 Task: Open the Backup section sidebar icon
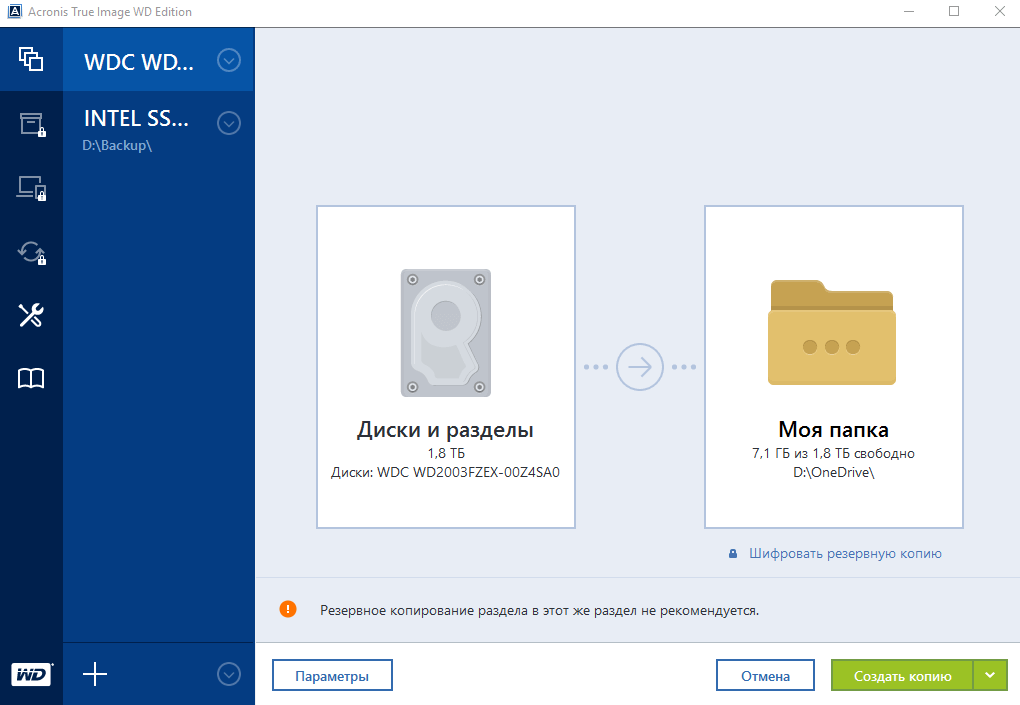click(31, 59)
